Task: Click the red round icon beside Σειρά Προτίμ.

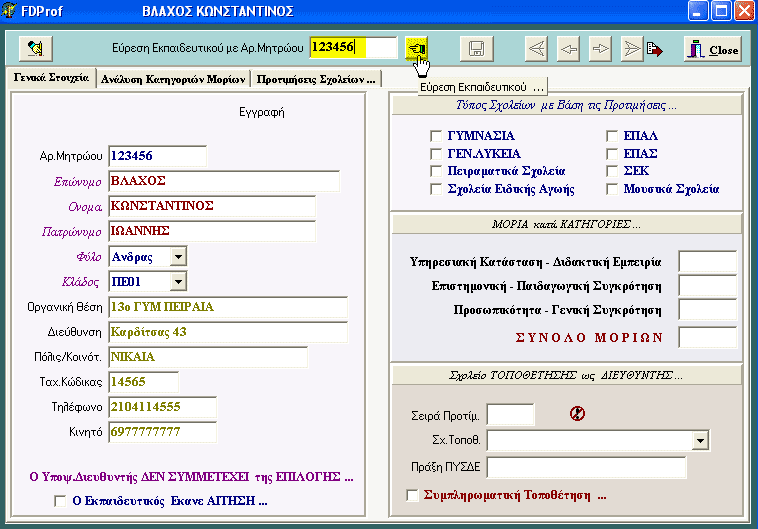Action: pyautogui.click(x=576, y=412)
